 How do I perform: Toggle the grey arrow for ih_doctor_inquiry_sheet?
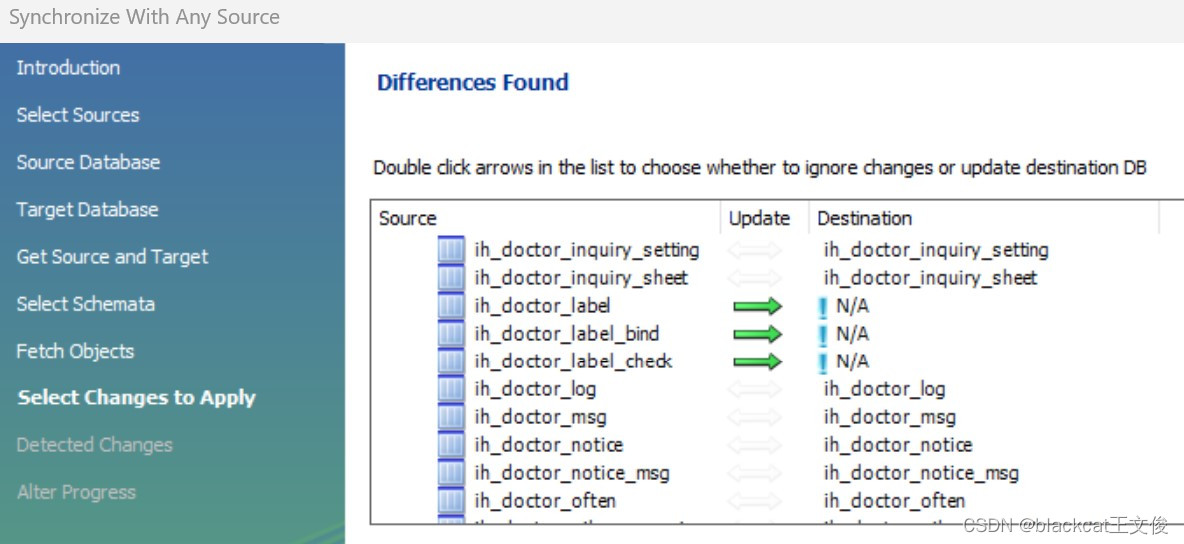(x=755, y=278)
